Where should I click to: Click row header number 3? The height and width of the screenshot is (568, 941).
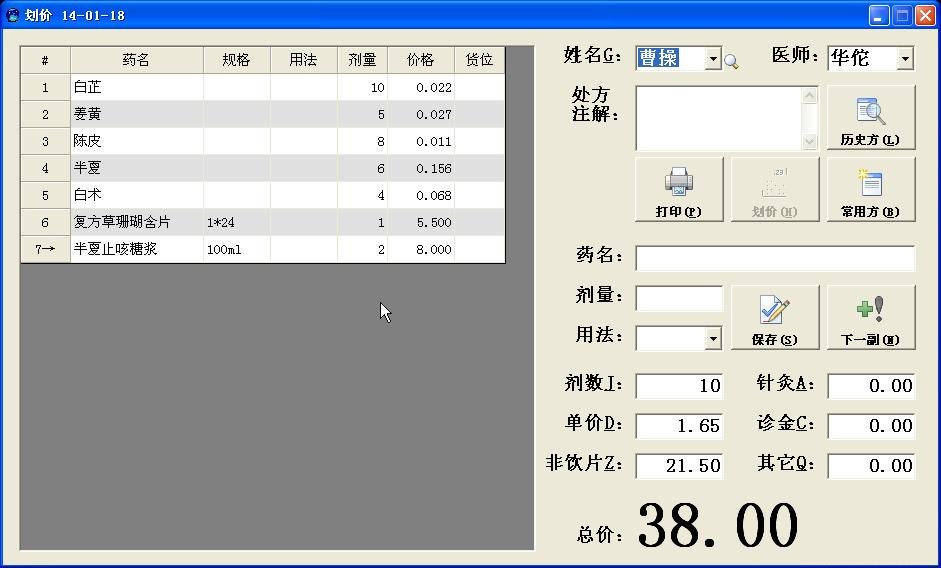[46, 141]
